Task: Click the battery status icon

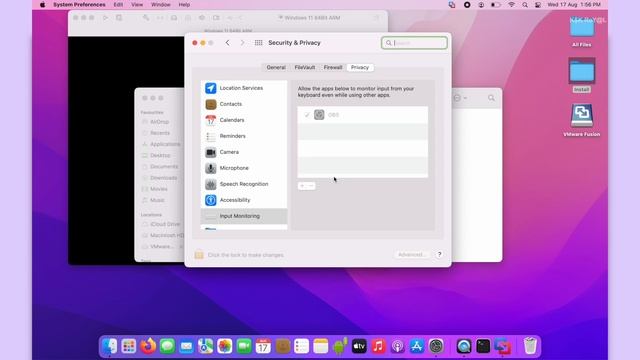Action: 496,5
